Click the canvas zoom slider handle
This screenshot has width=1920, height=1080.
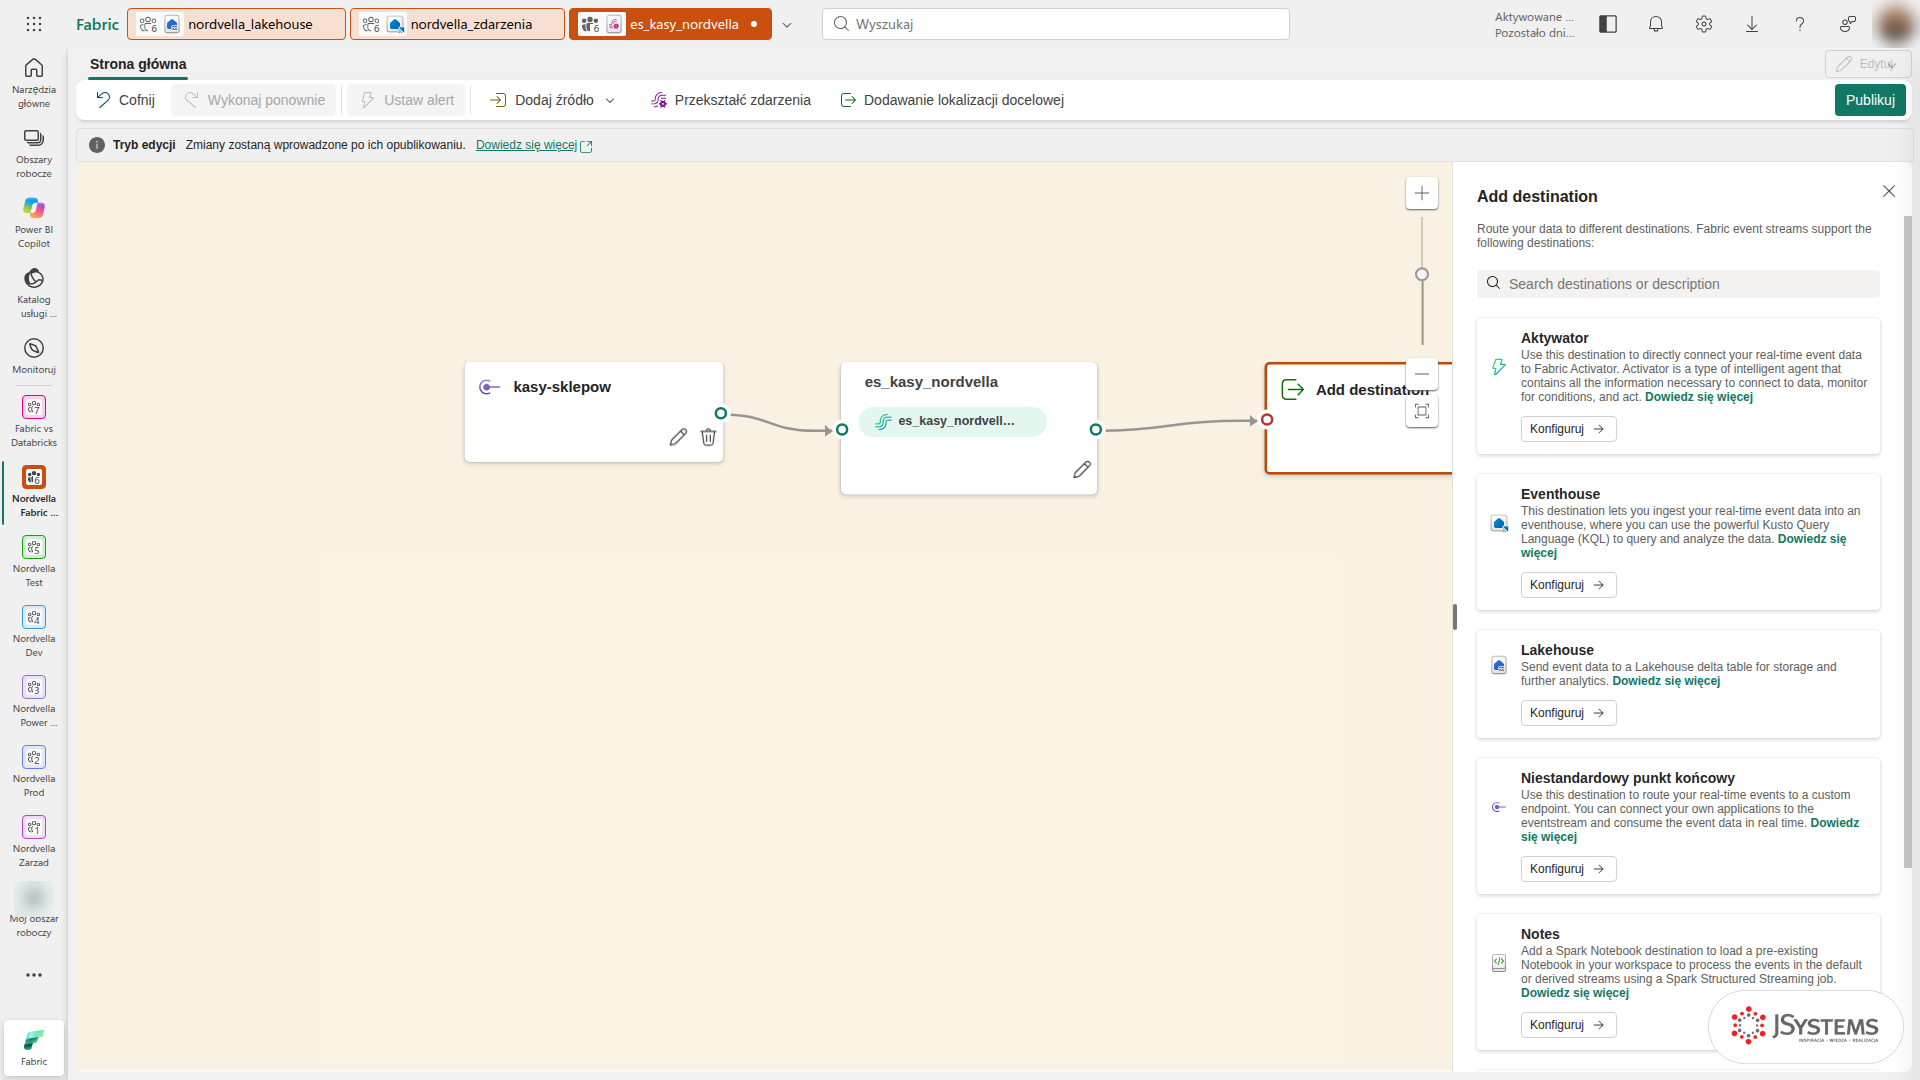[1422, 274]
